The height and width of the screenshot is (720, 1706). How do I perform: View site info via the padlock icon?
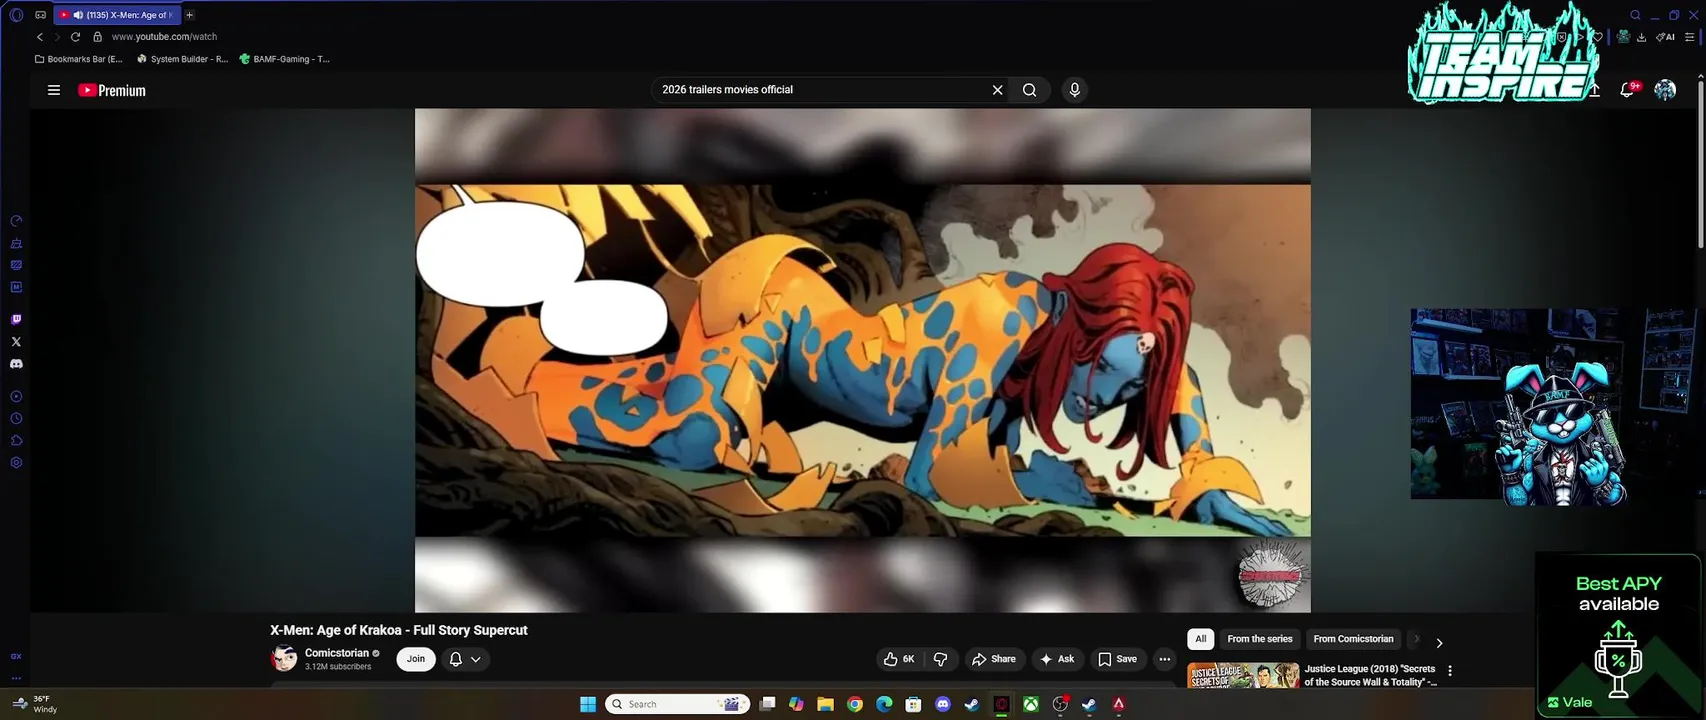point(97,37)
